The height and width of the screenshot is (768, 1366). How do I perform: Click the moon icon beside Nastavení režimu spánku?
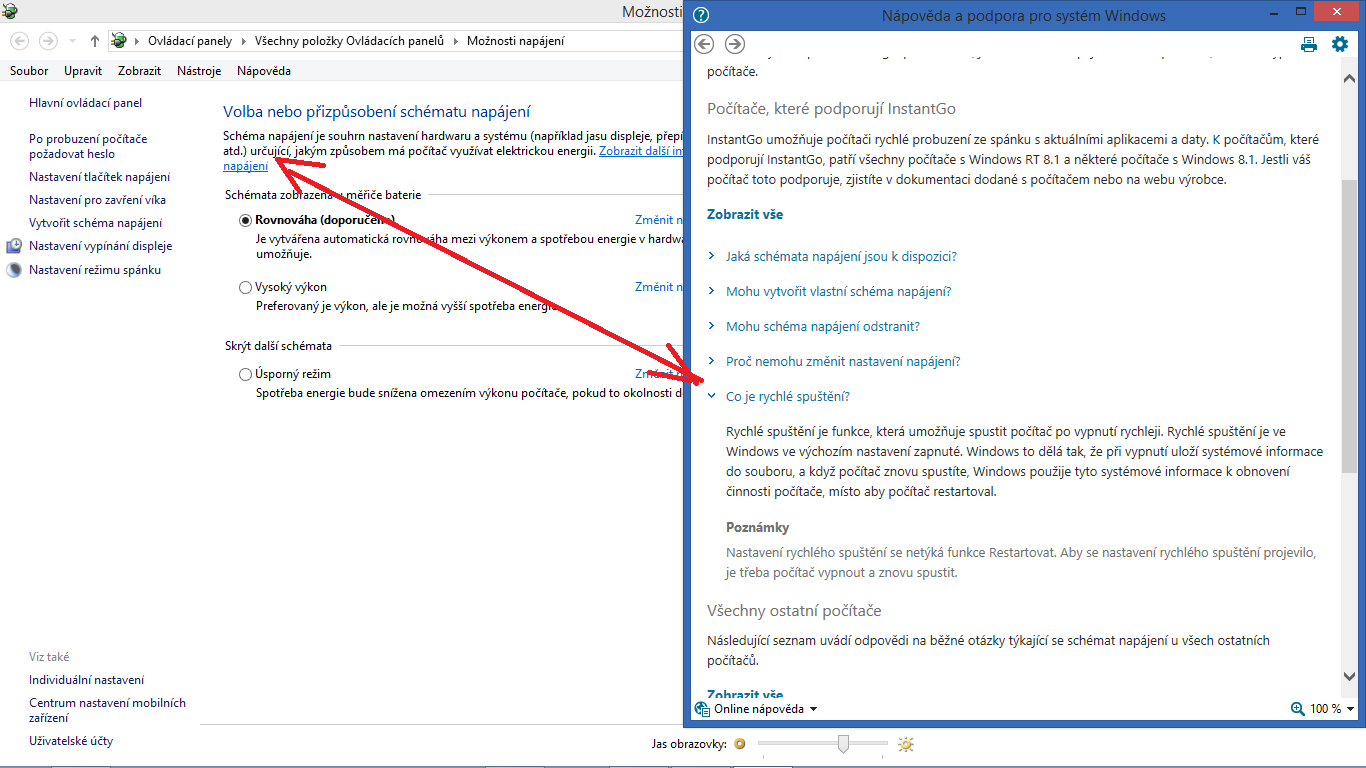click(14, 270)
